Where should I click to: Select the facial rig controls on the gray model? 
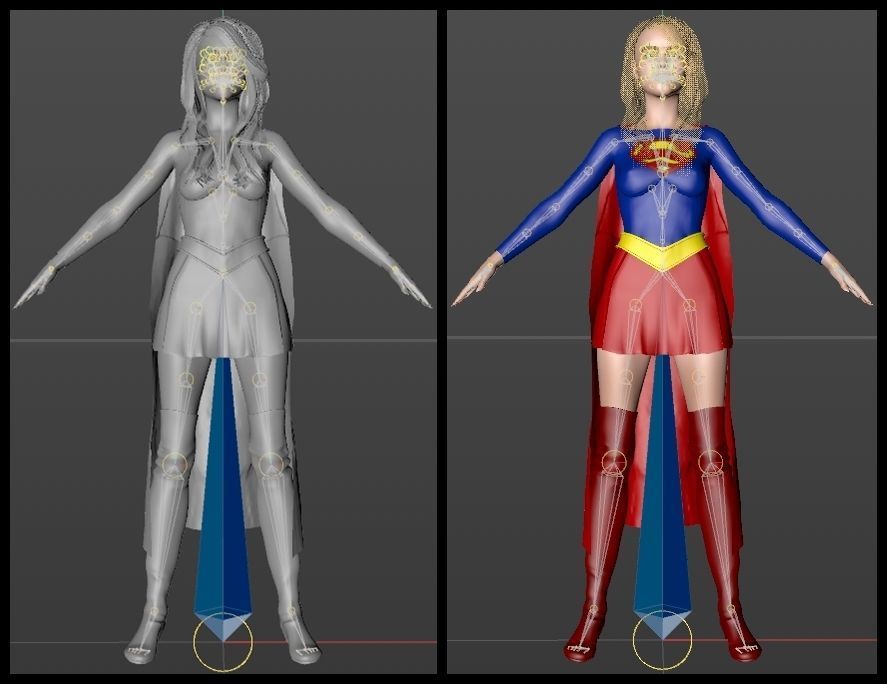click(222, 69)
